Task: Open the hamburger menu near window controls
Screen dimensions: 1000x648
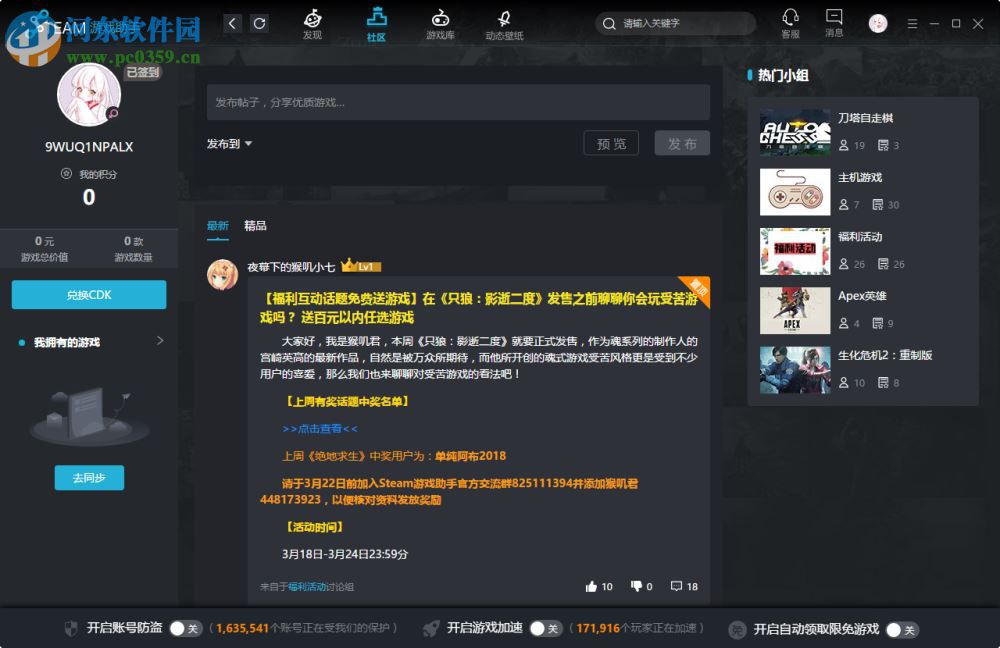Action: [912, 22]
